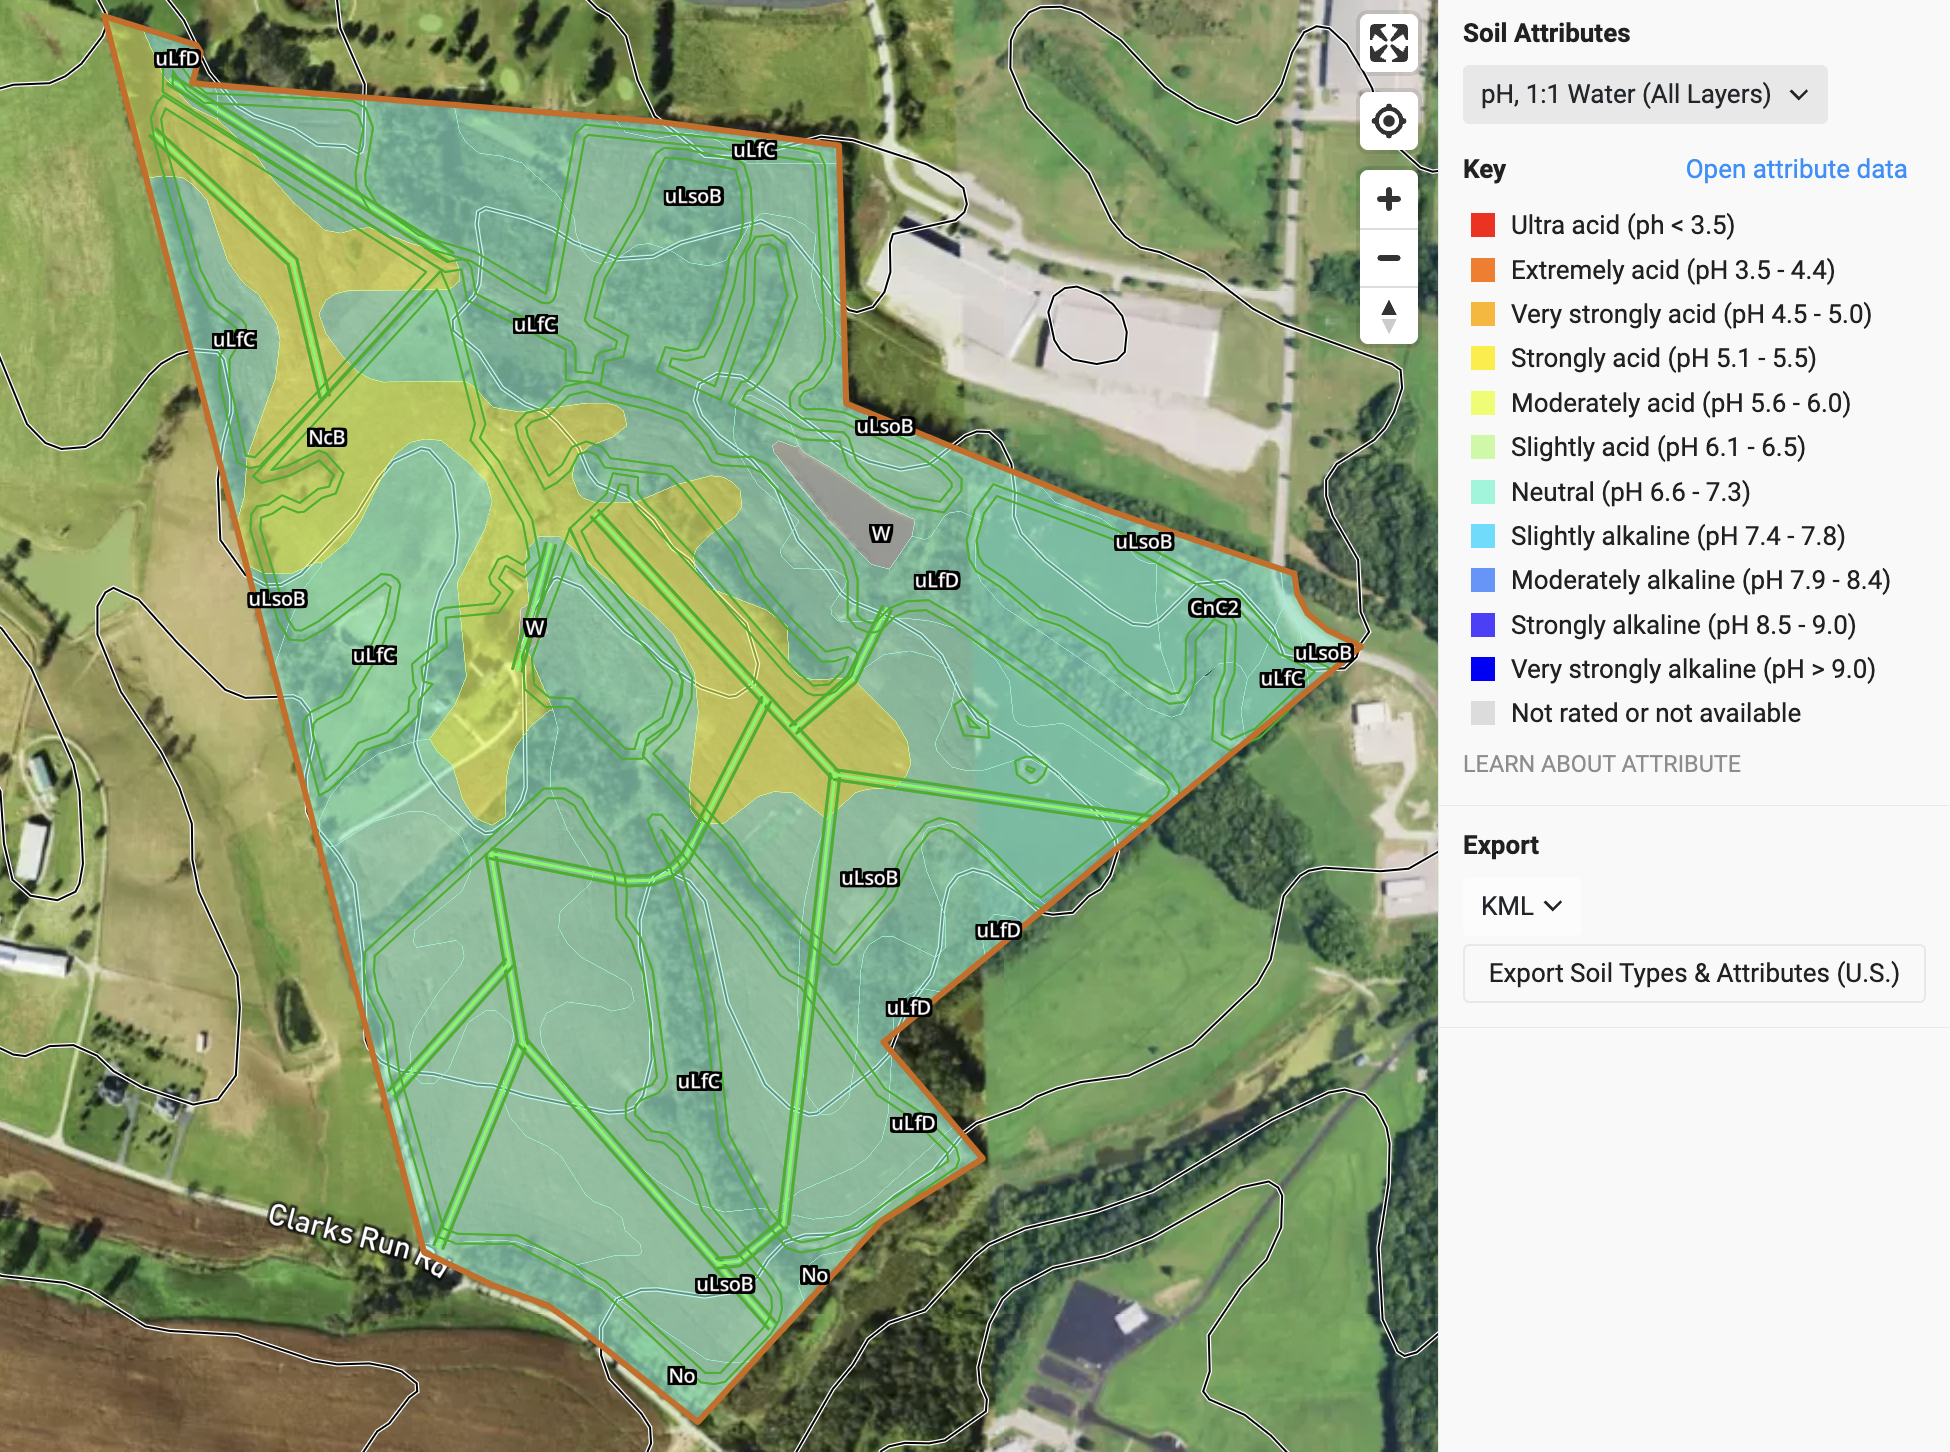Zoom in with the plus button
1950x1452 pixels.
point(1388,199)
